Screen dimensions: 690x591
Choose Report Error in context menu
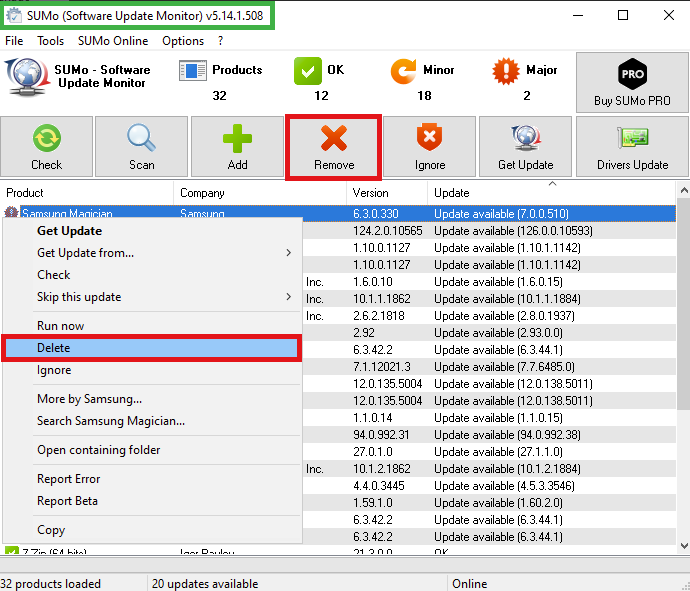coord(151,479)
